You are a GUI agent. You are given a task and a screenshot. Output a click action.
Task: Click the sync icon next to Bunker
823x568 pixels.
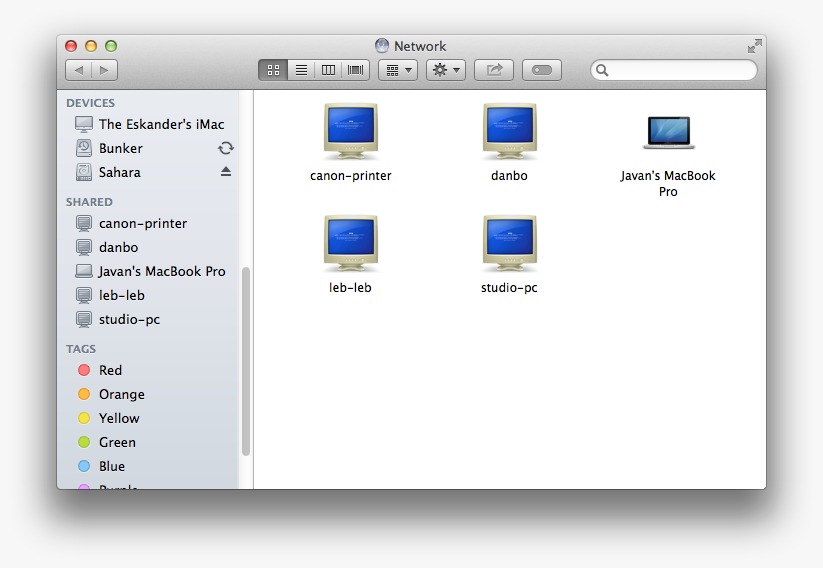(x=226, y=148)
